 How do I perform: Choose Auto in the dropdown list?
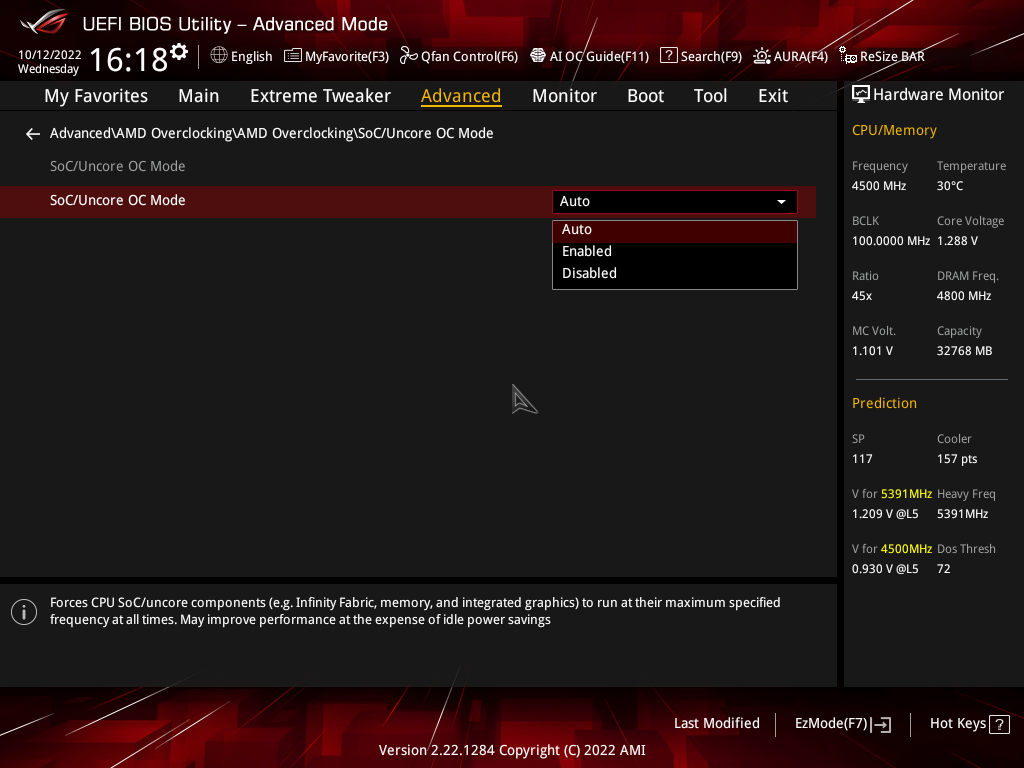click(675, 230)
